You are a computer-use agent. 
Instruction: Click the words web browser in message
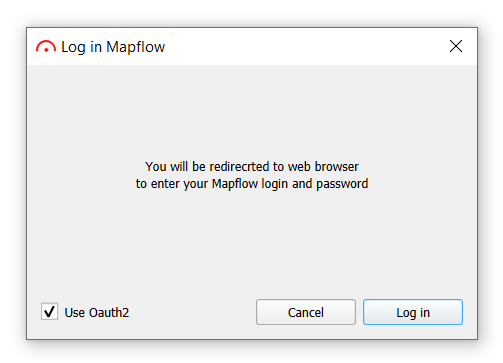(x=323, y=167)
